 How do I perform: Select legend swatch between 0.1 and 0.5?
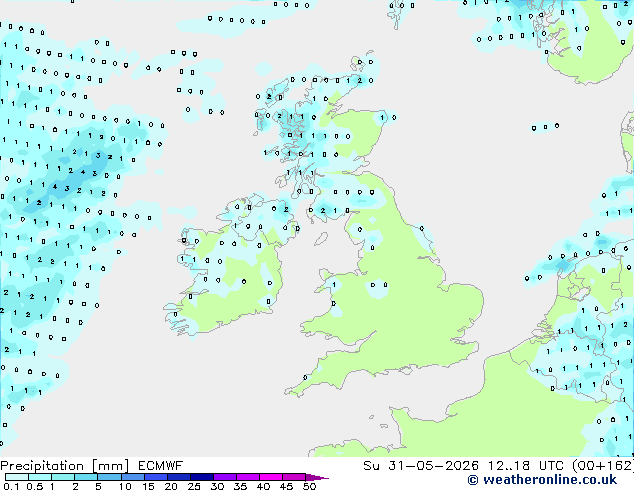tap(17, 477)
